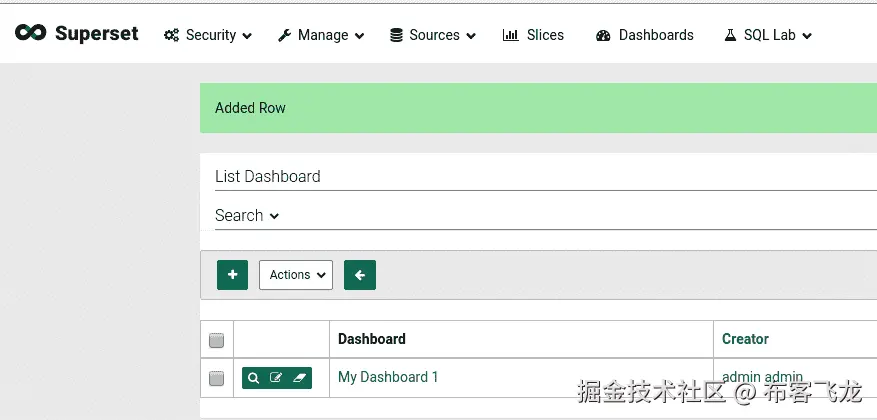Click the magnifier show-record icon
The height and width of the screenshot is (420, 877).
point(254,378)
